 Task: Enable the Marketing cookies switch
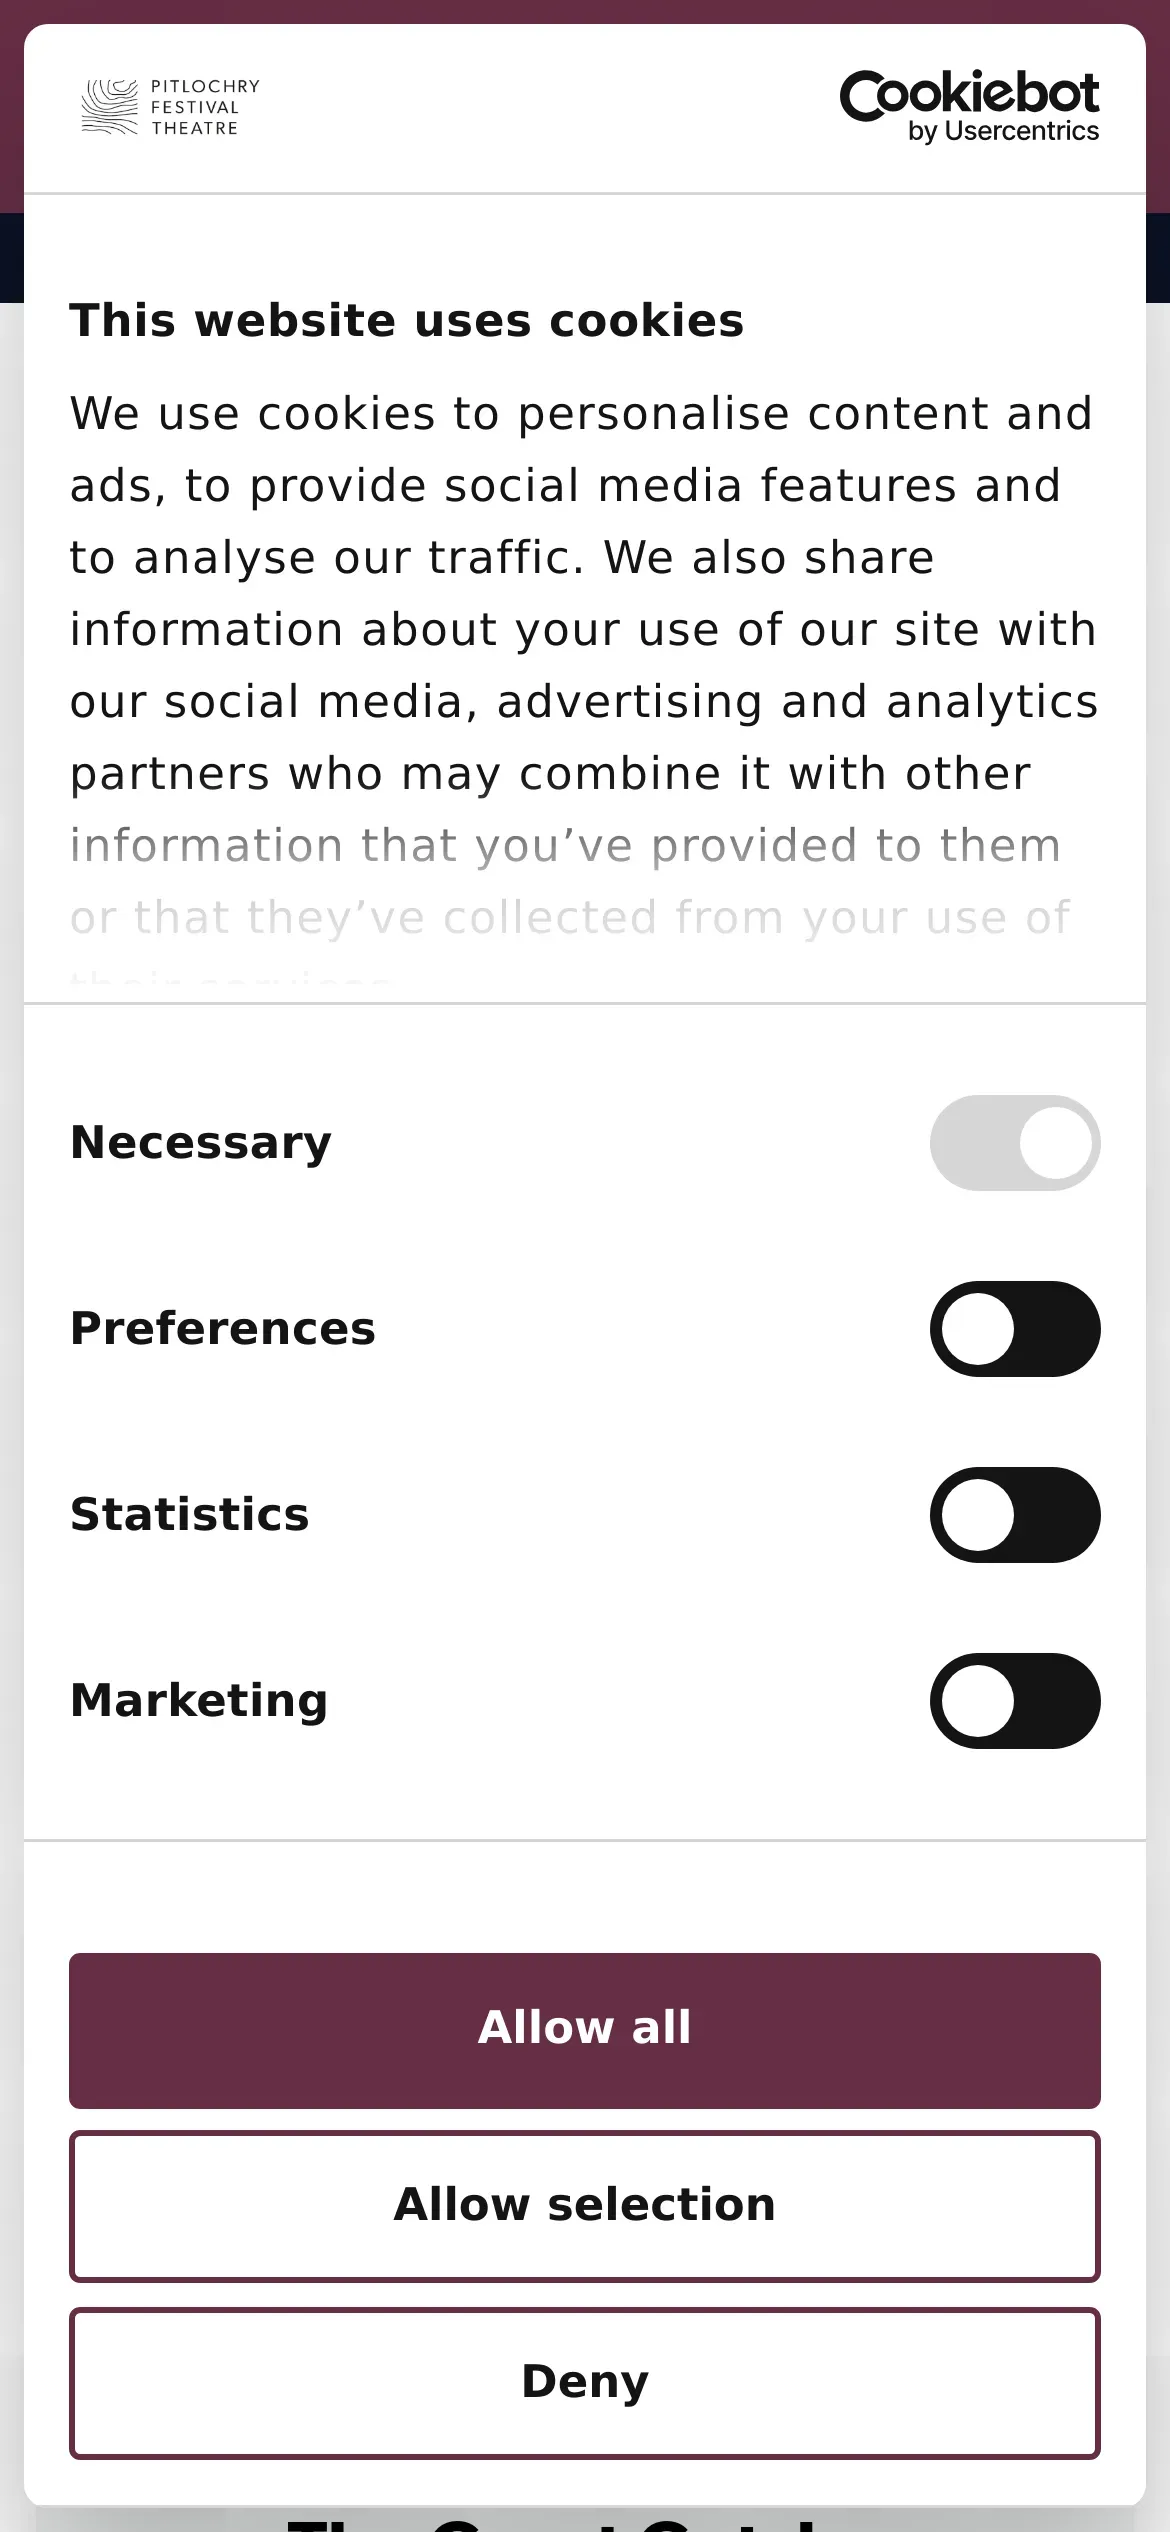tap(1014, 1701)
